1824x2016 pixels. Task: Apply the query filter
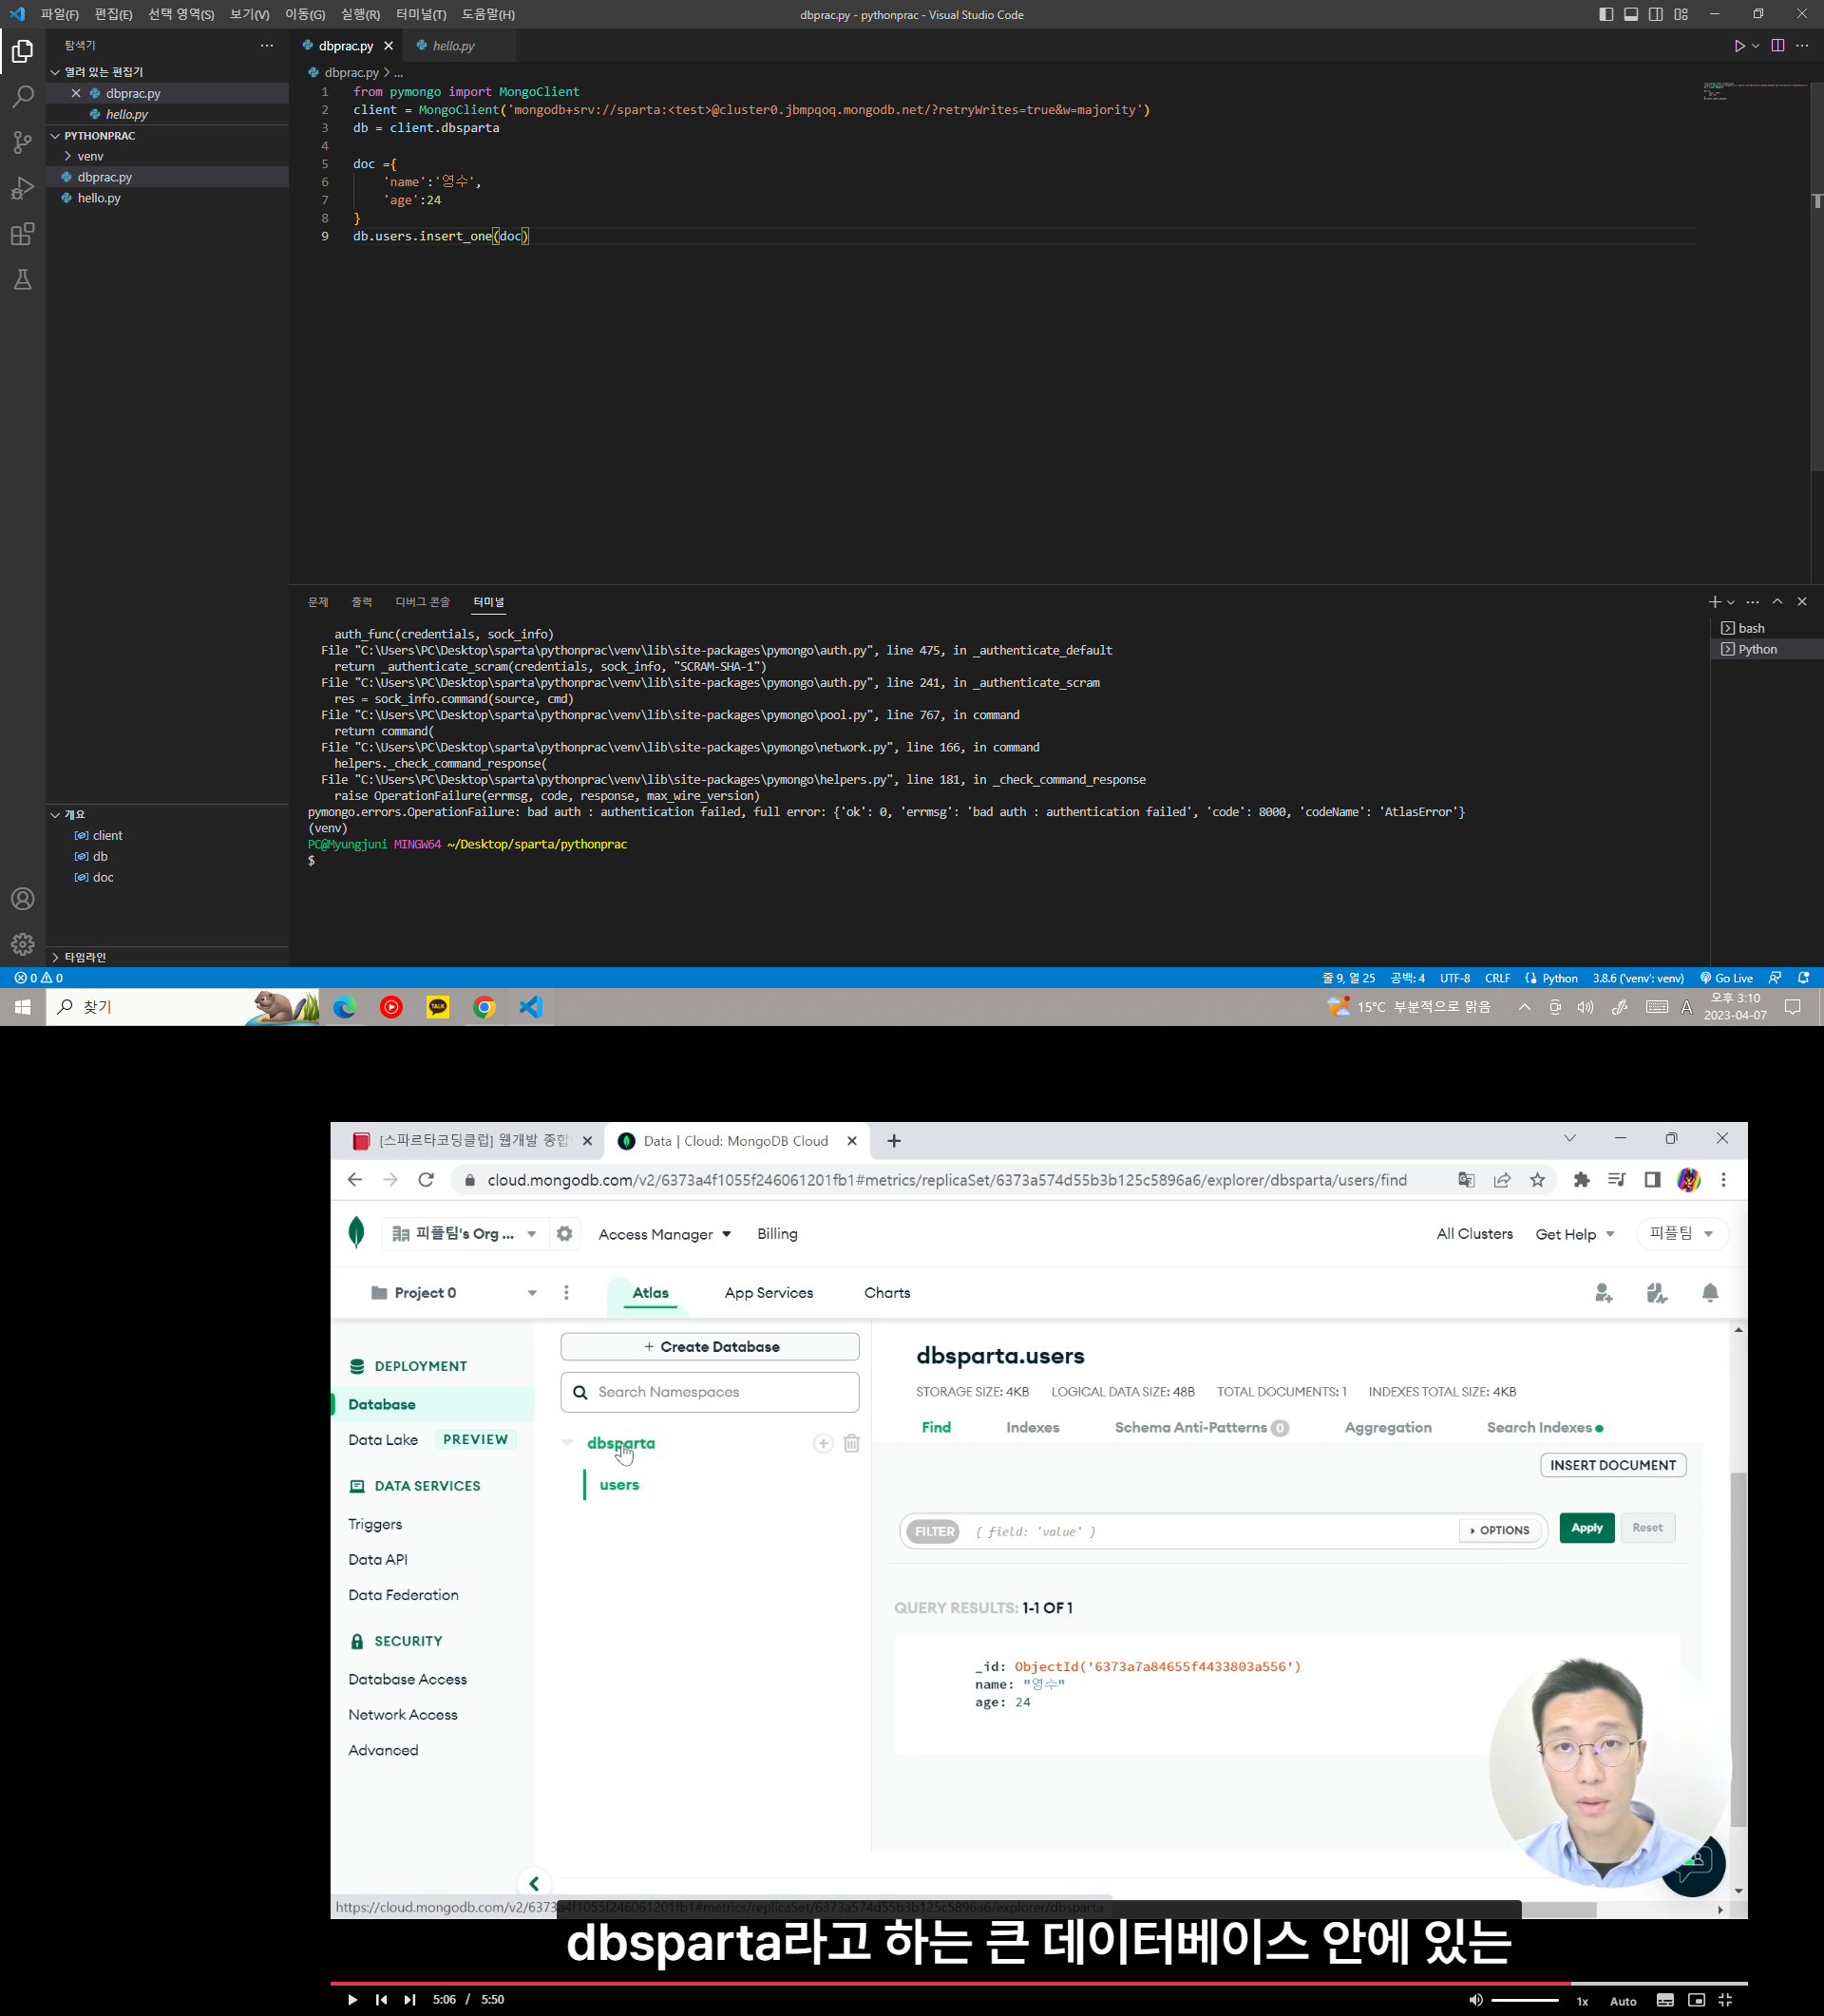tap(1587, 1528)
